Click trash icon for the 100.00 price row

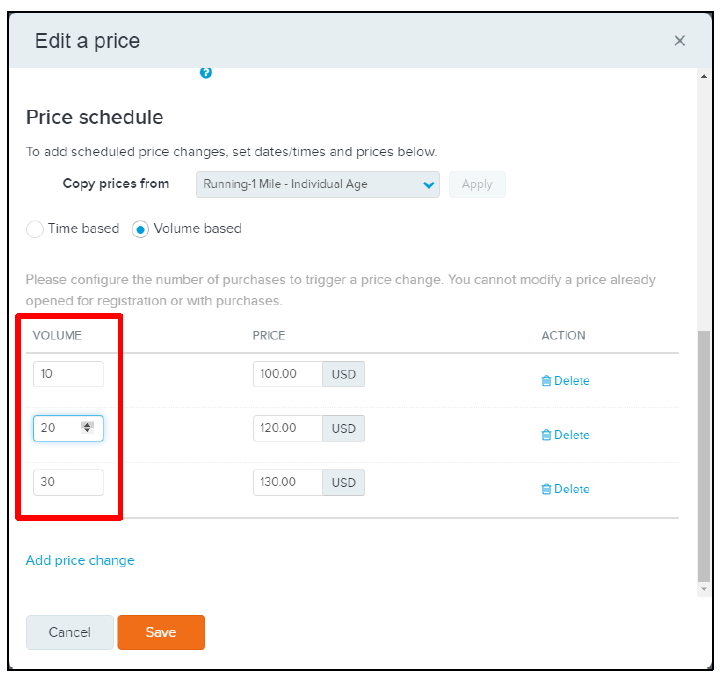546,381
